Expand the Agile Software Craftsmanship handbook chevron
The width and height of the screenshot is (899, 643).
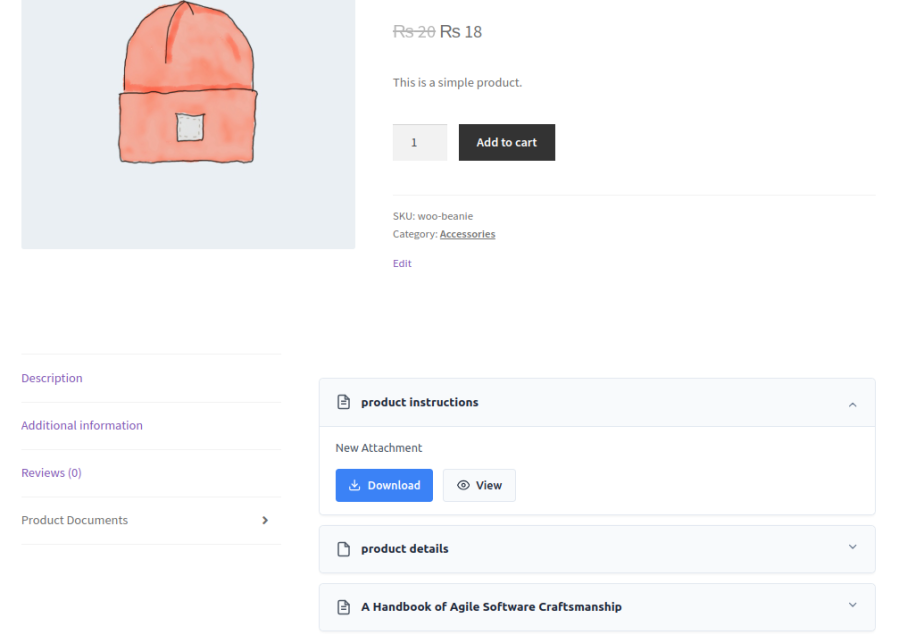coord(852,606)
